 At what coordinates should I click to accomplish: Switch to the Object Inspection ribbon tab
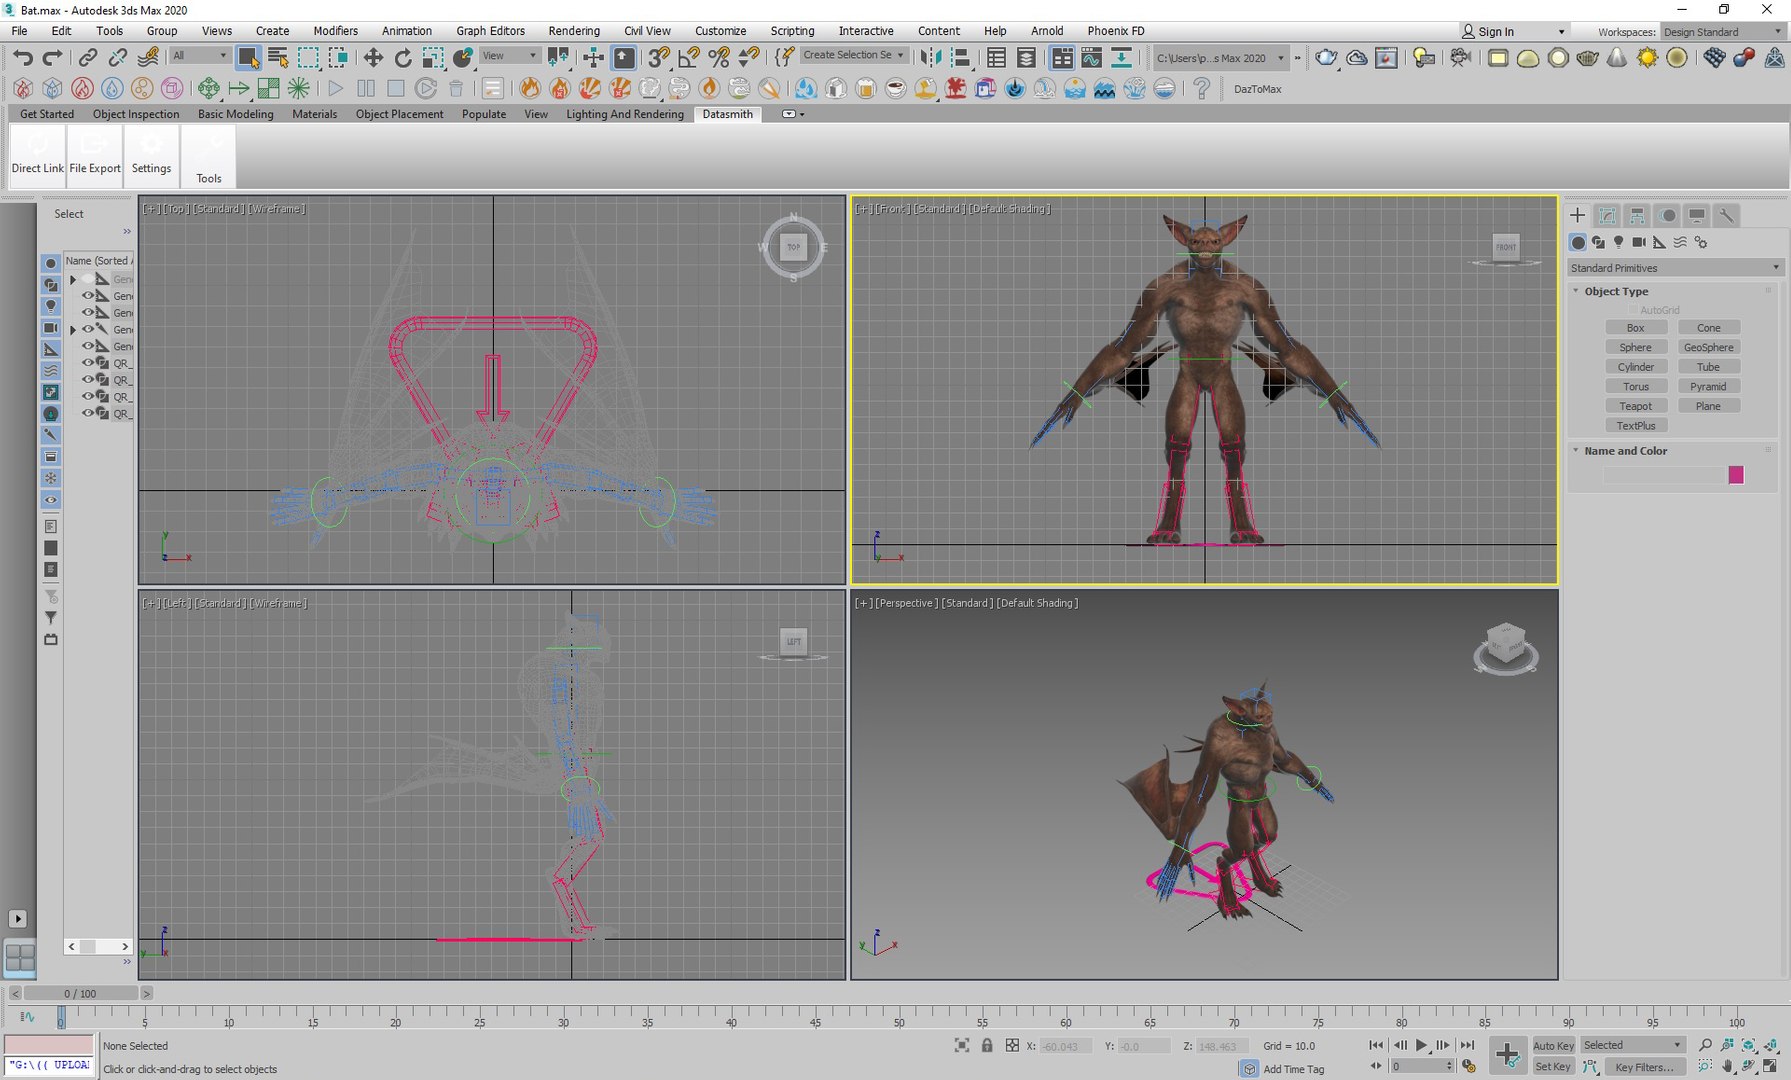pos(136,114)
